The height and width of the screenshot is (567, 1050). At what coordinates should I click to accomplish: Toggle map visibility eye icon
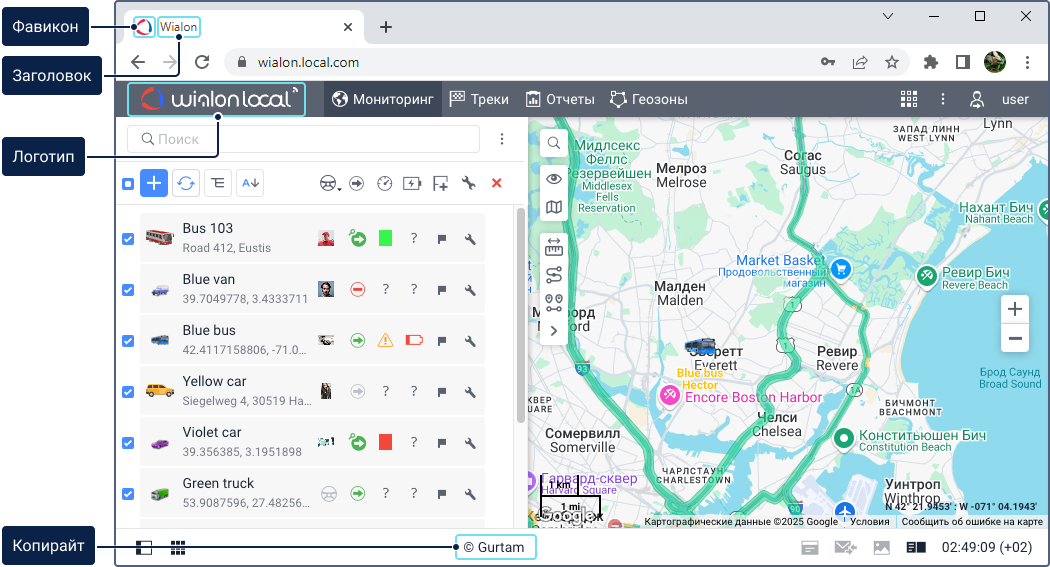click(554, 178)
